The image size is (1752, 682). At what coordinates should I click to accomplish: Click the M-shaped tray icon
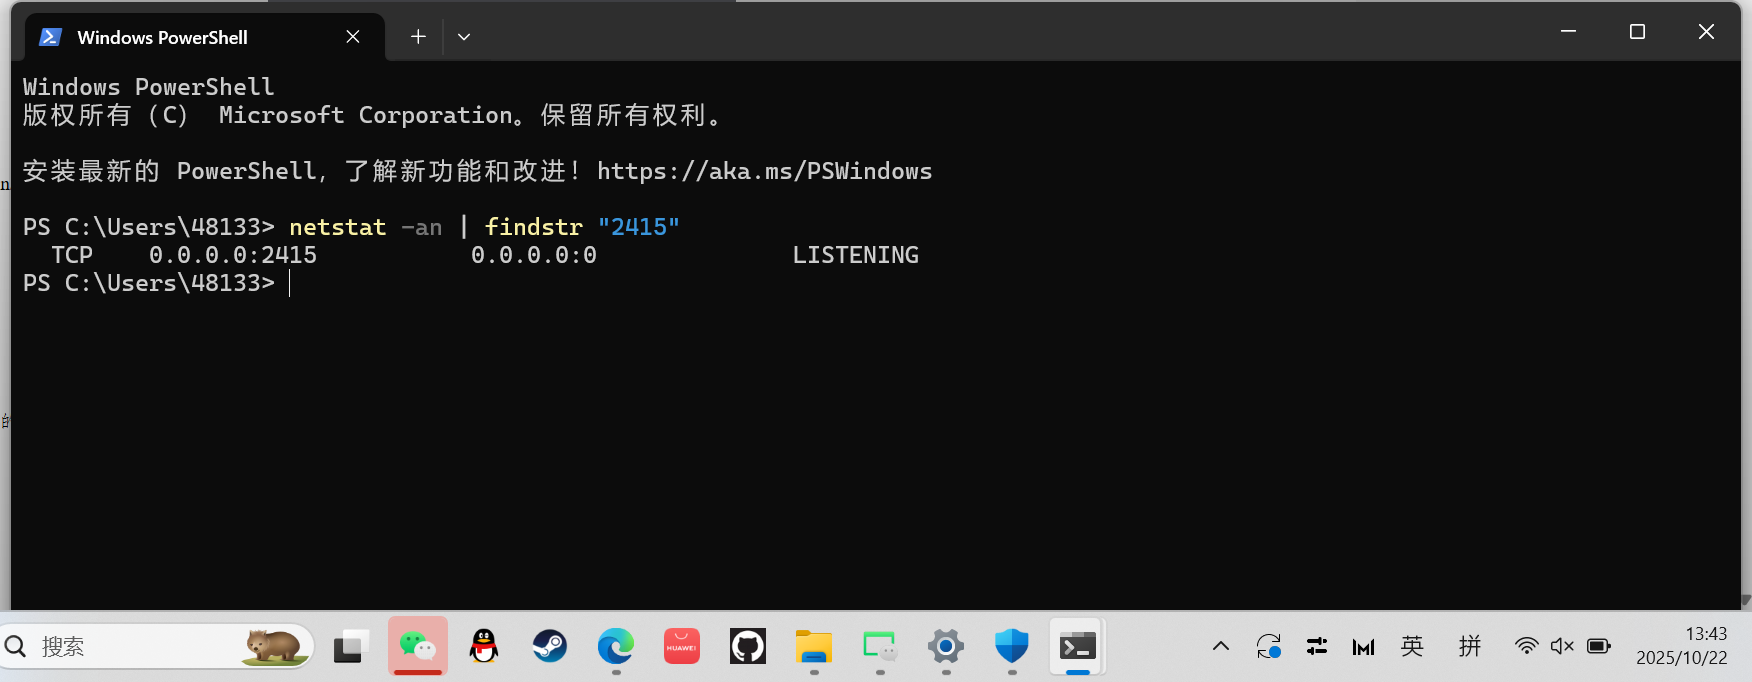coord(1363,647)
